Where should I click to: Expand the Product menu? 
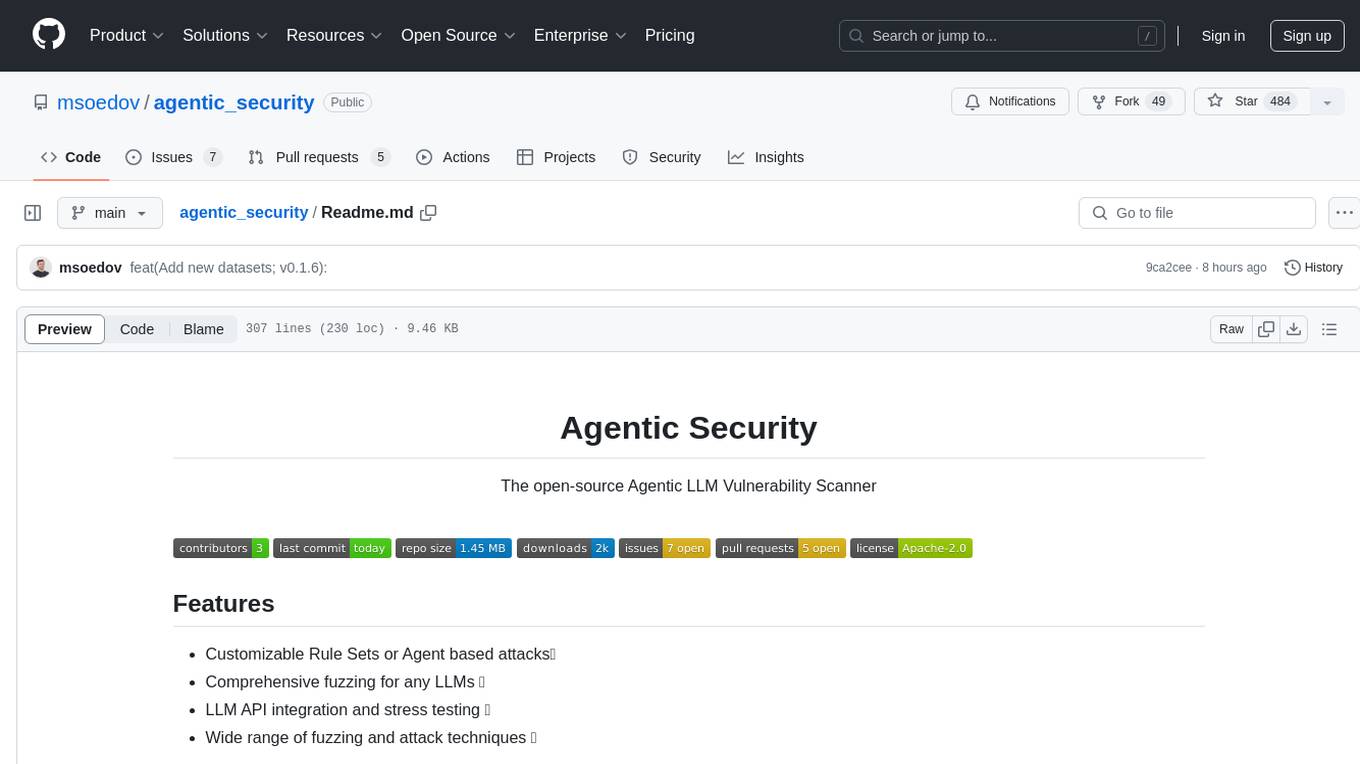[x=127, y=35]
